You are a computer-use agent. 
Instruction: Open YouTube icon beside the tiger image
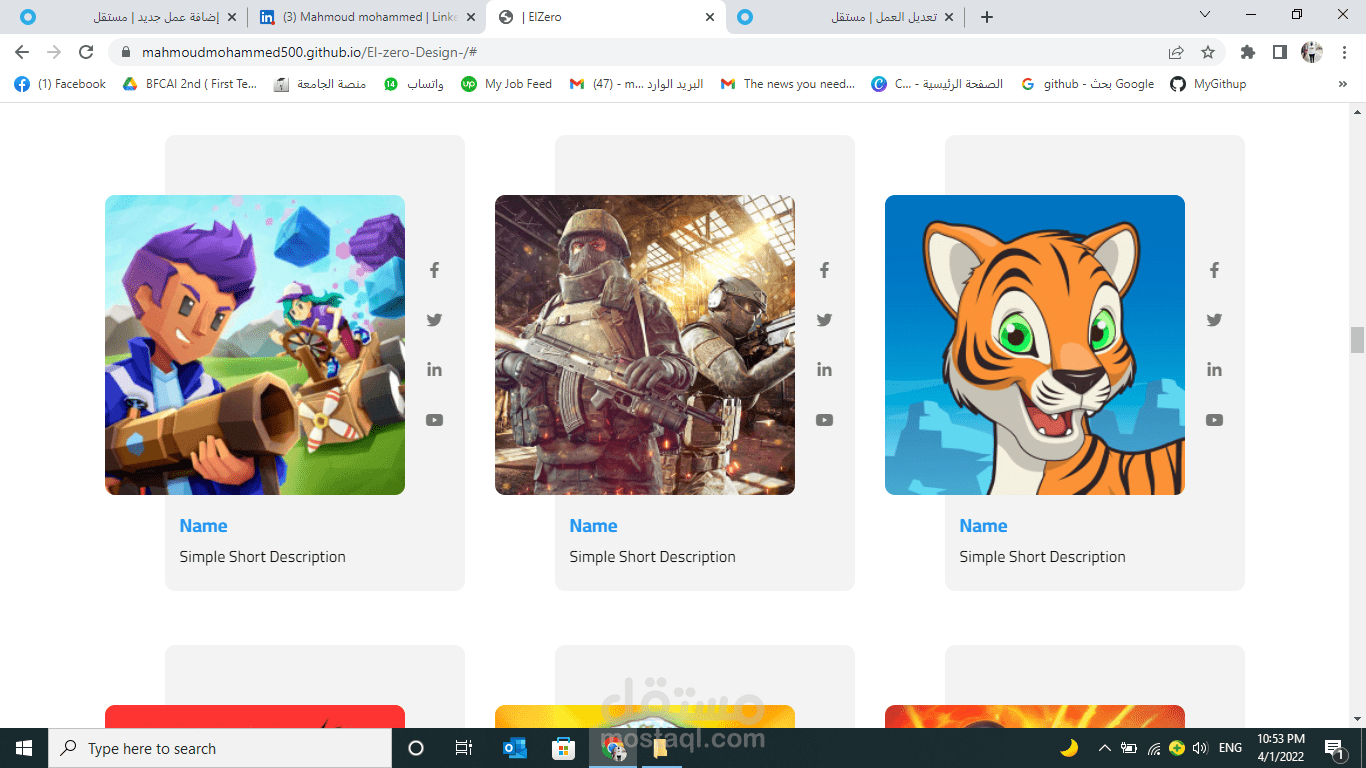1214,420
